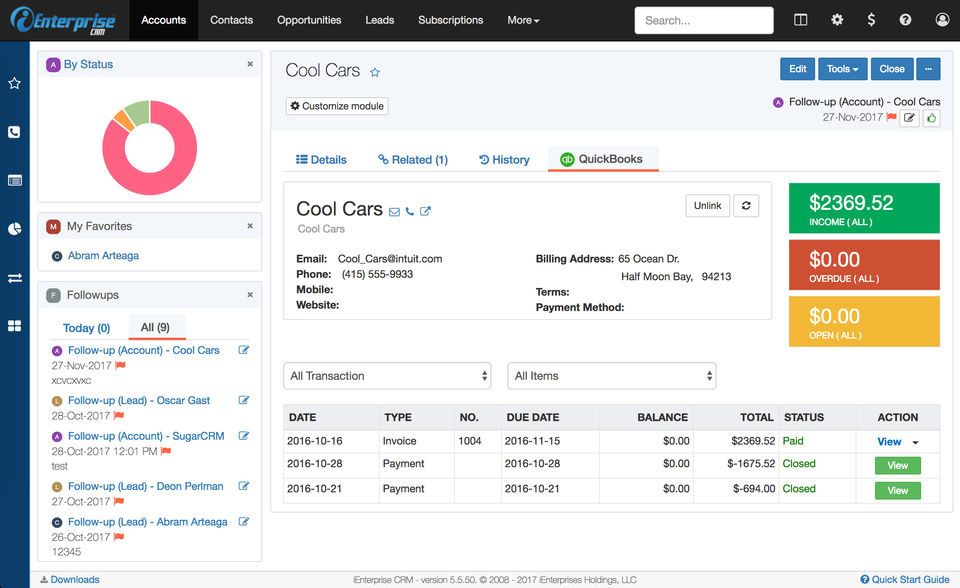This screenshot has width=960, height=588.
Task: Expand the All Transaction dropdown
Action: coord(387,376)
